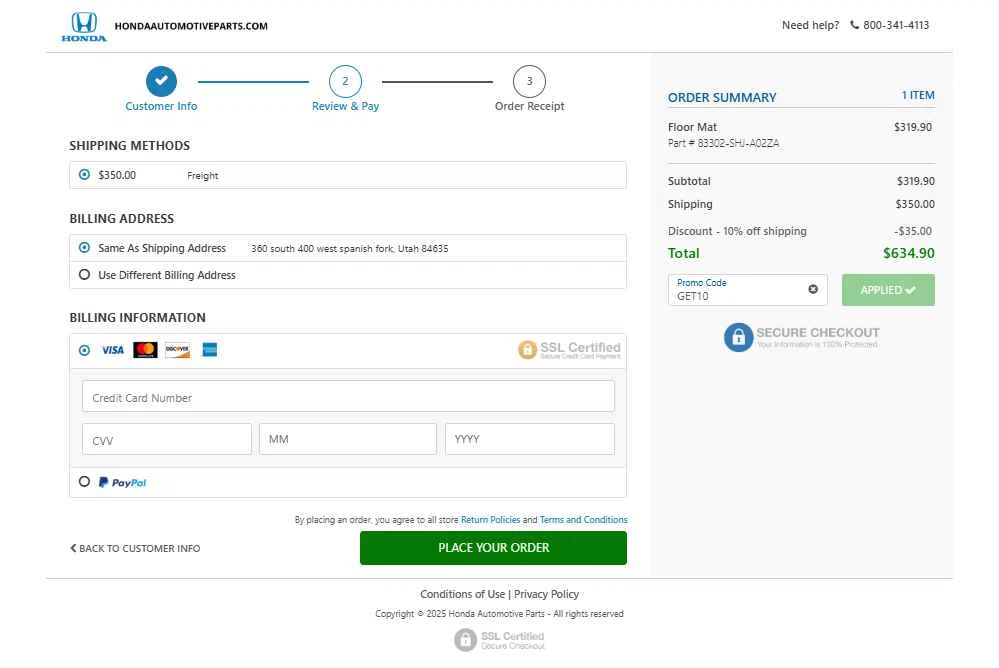
Task: Open the Terms and Conditions link
Action: coord(584,520)
